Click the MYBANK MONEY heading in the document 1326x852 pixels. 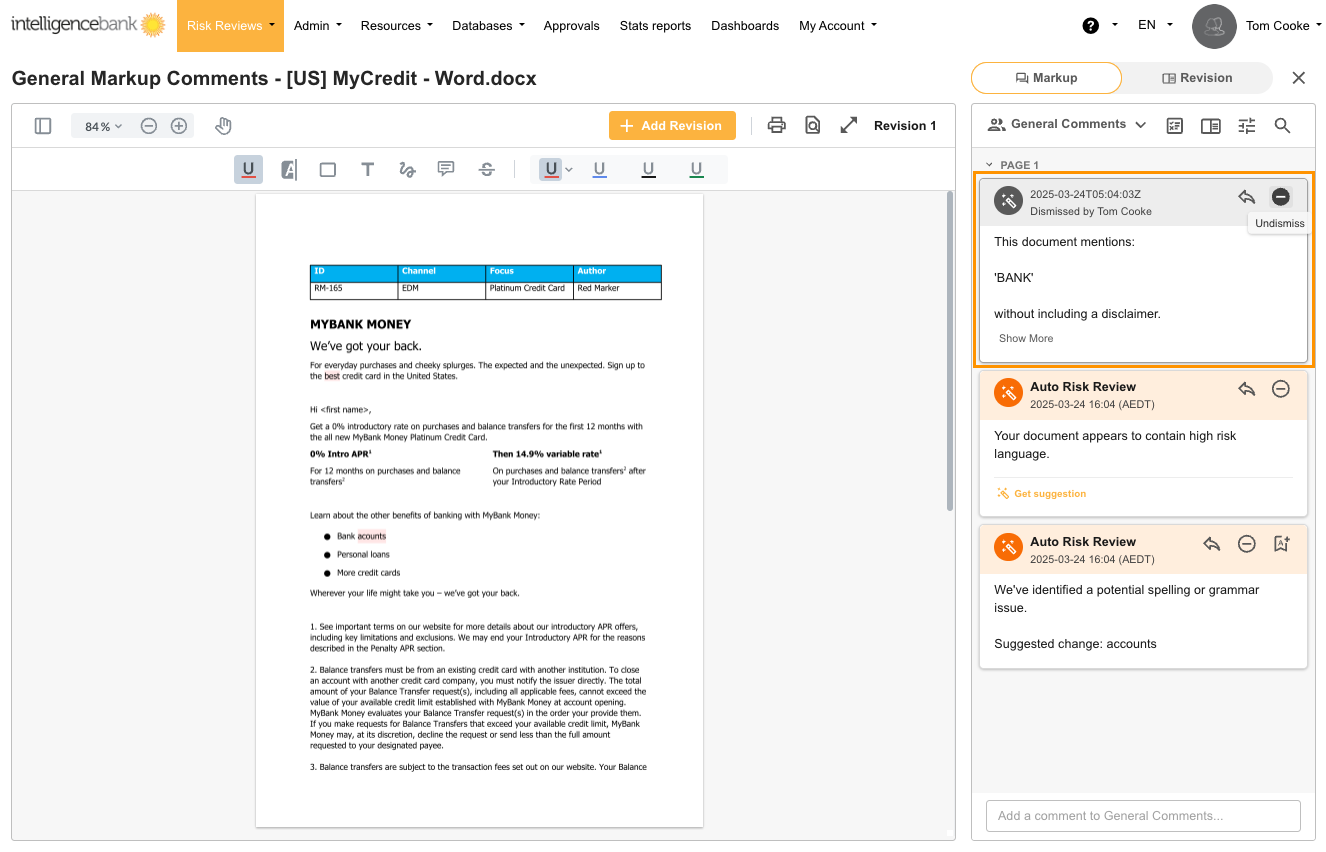[x=360, y=324]
